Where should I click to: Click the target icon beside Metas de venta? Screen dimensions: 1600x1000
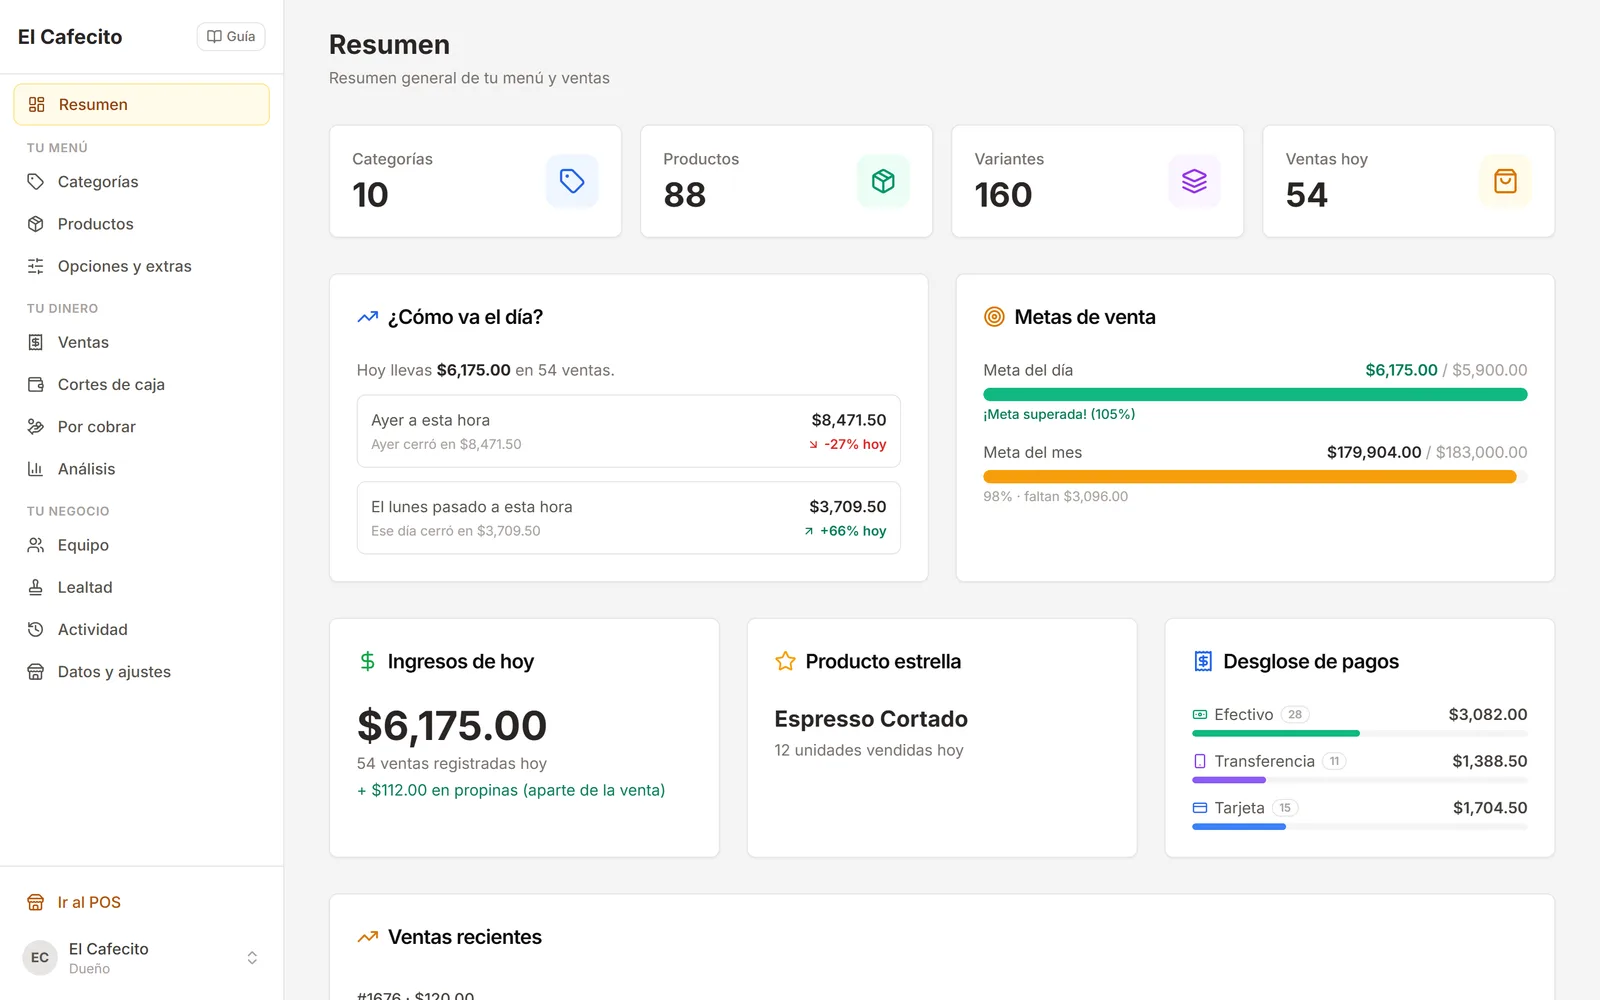994,317
